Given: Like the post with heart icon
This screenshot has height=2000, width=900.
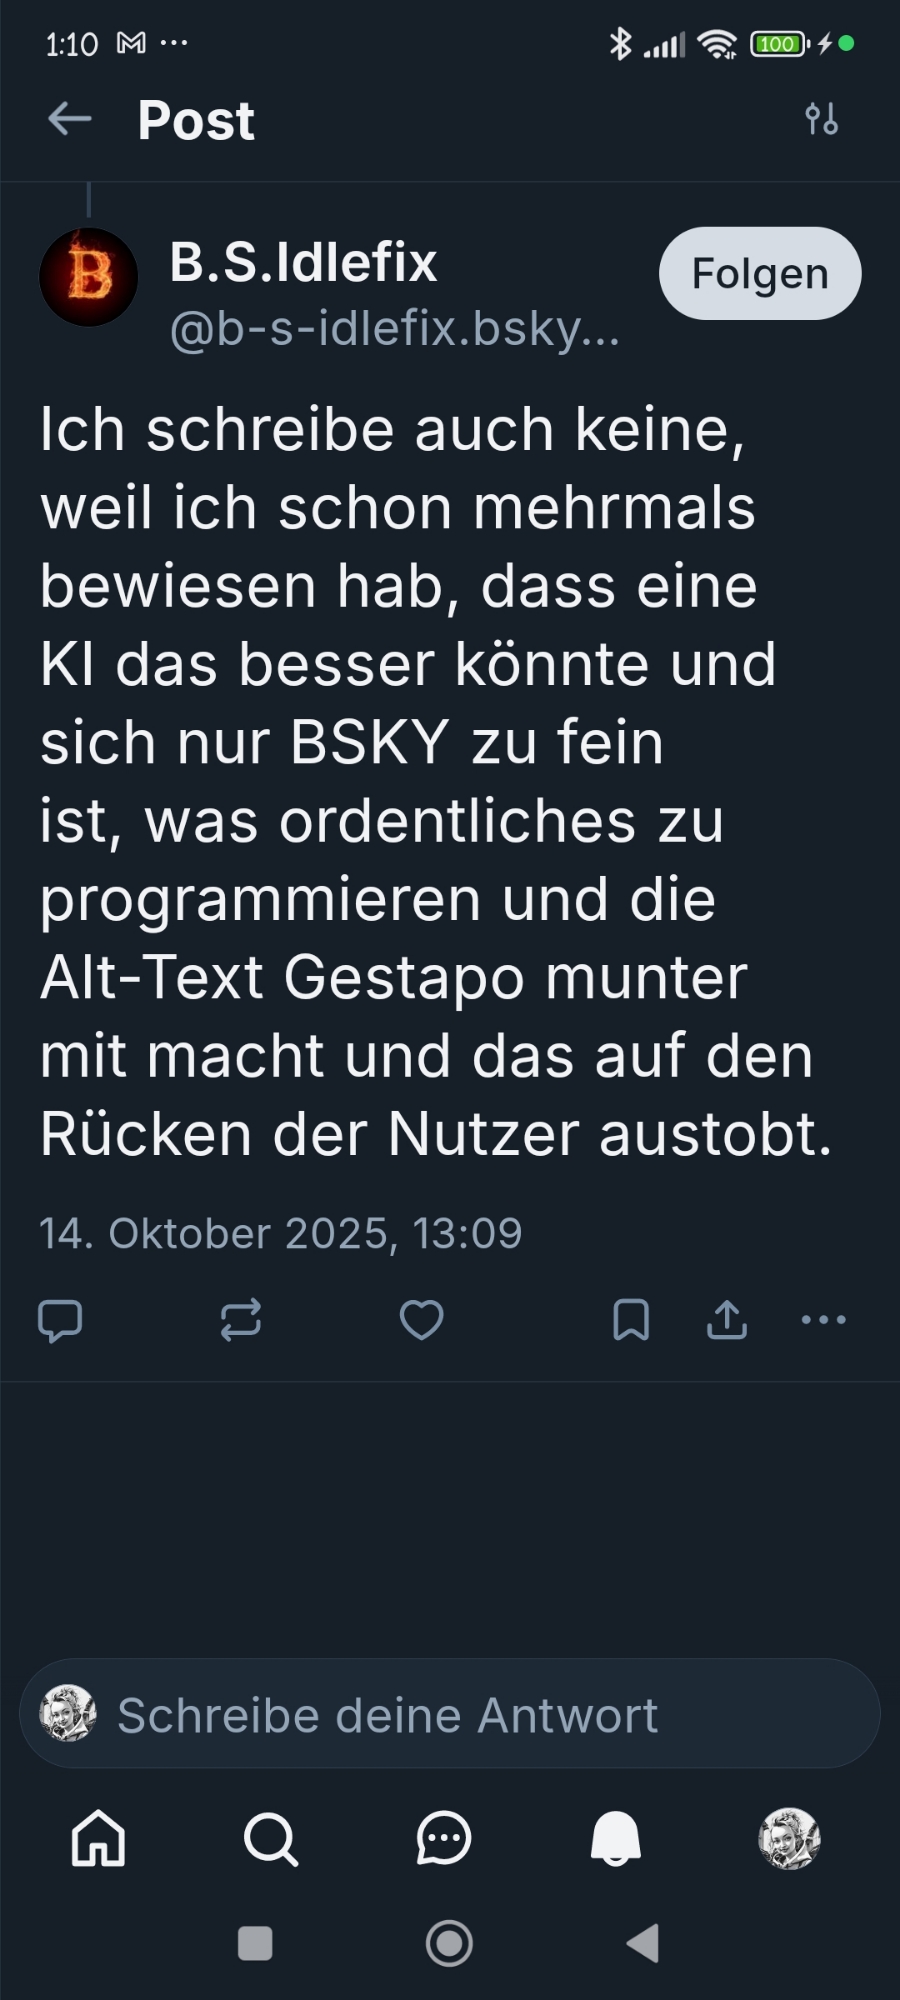Looking at the screenshot, I should point(422,1320).
